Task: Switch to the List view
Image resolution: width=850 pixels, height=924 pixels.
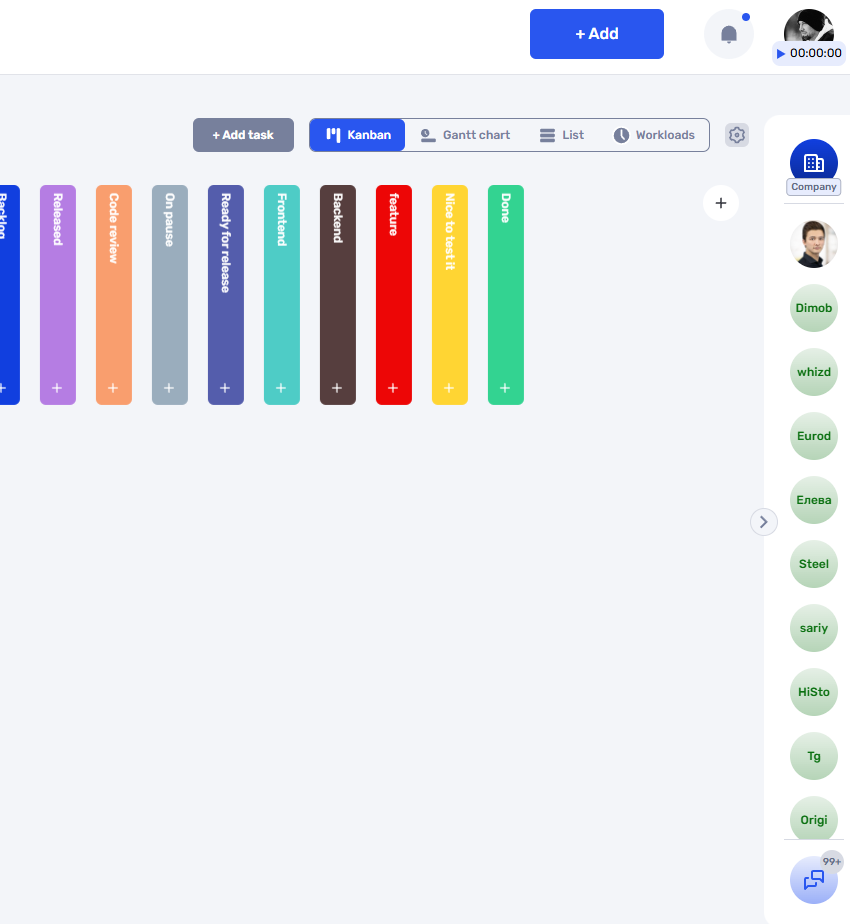Action: click(x=562, y=135)
